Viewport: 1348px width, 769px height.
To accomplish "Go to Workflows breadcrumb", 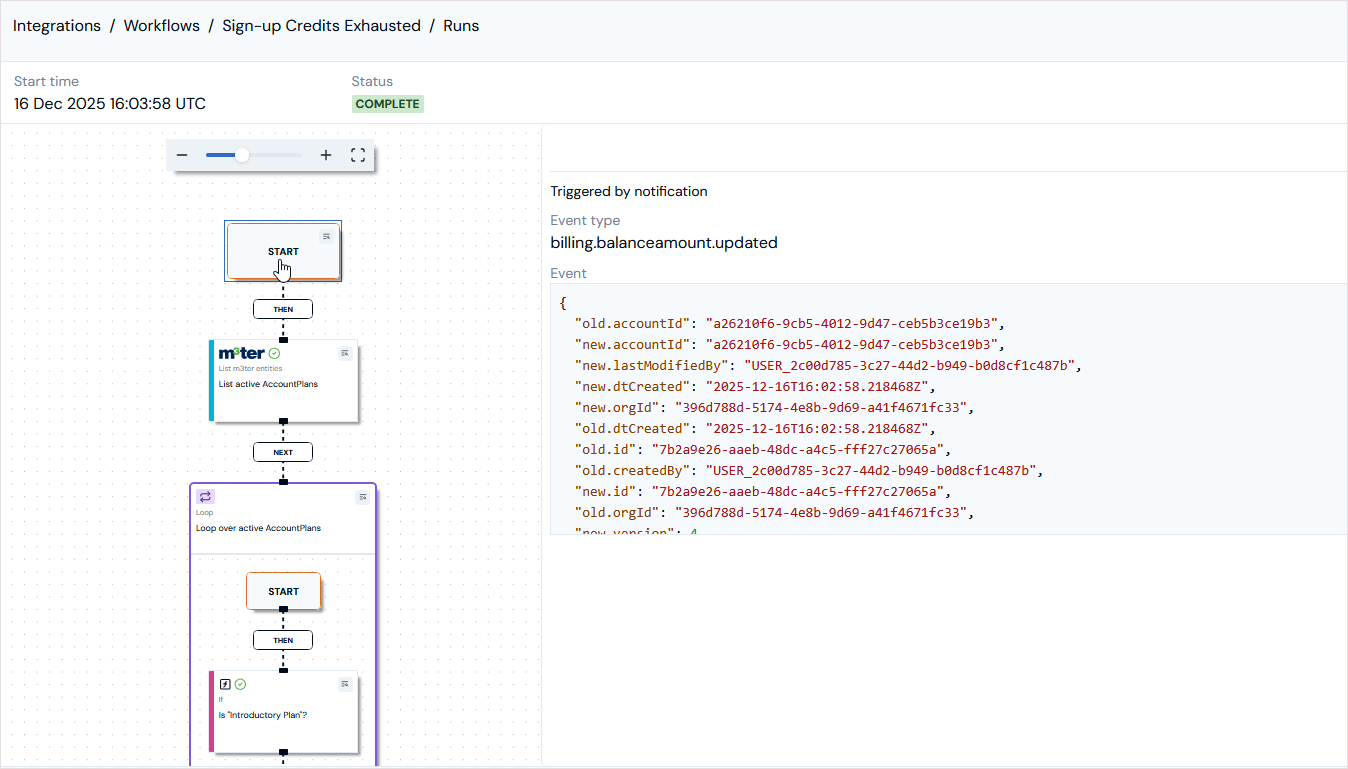I will [162, 26].
